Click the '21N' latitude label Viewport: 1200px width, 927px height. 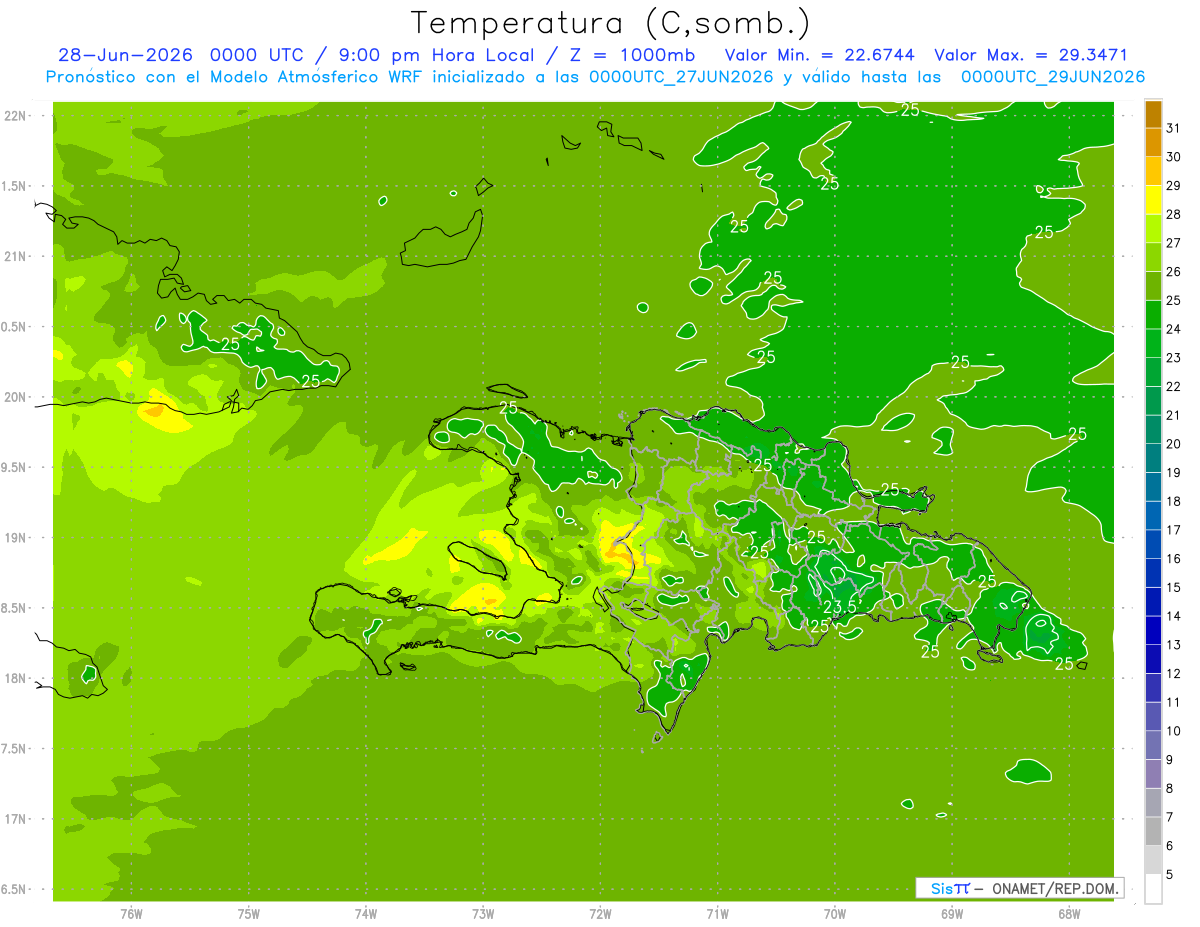(x=15, y=256)
